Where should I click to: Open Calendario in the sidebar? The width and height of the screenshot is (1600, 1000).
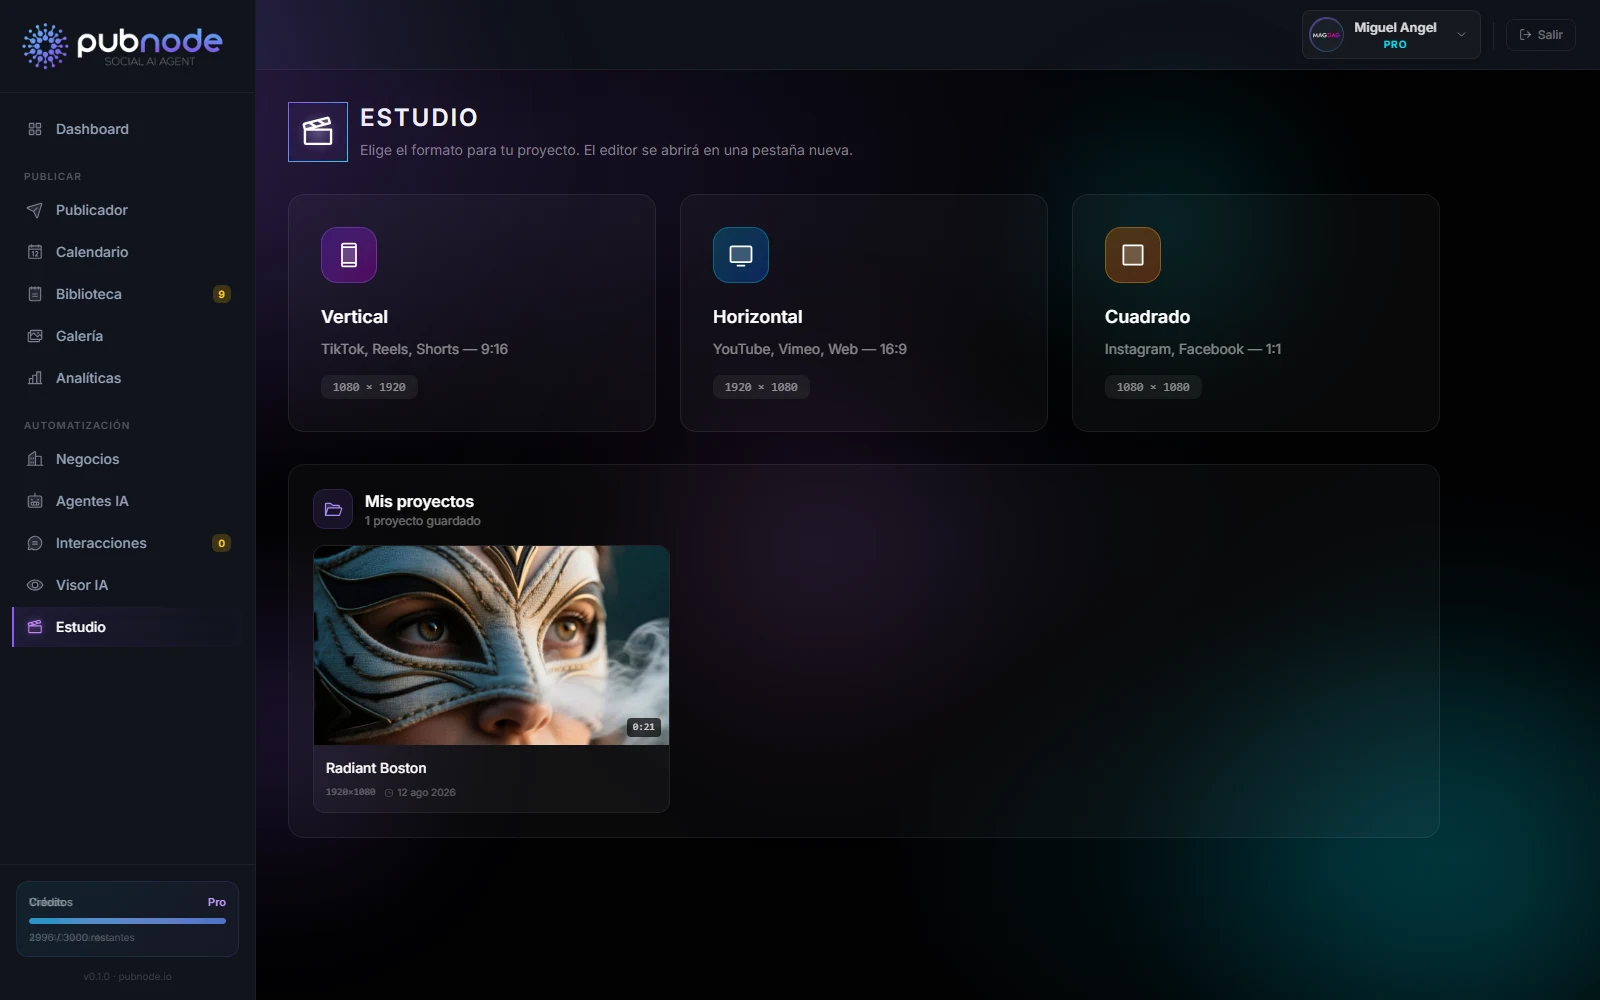click(x=127, y=252)
